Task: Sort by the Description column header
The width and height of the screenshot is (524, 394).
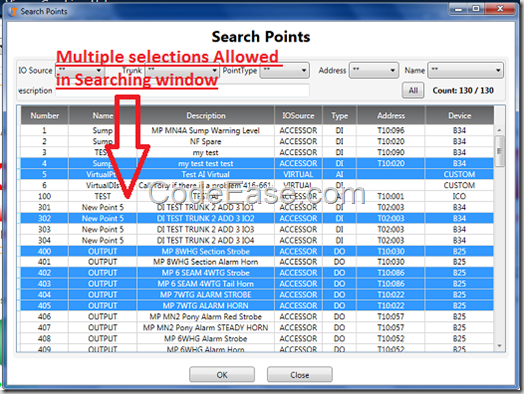Action: coord(206,116)
